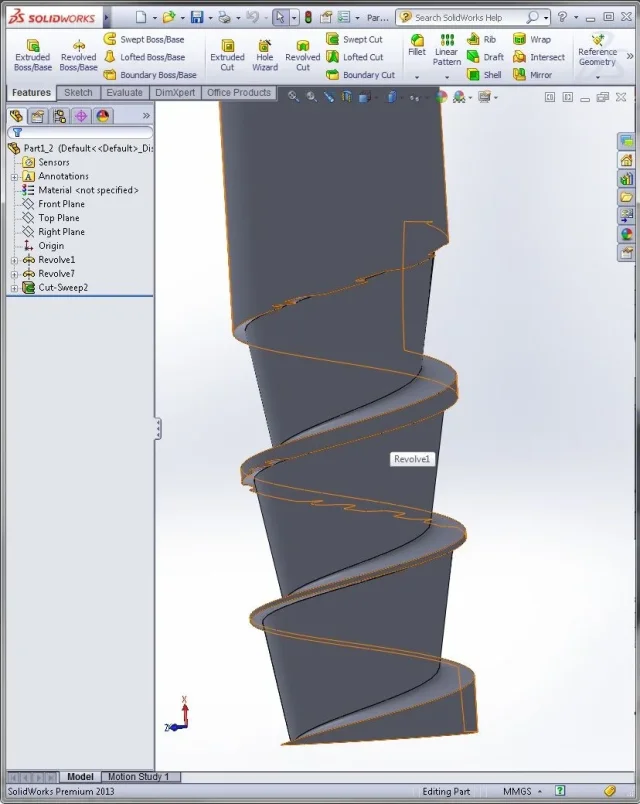
Task: Switch to the Sketch tab
Action: pyautogui.click(x=78, y=93)
